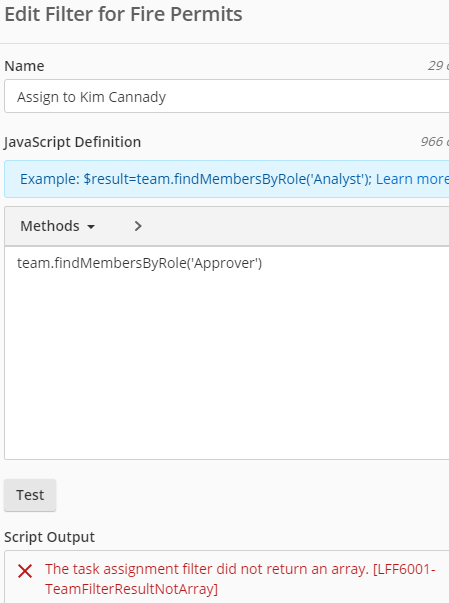Select the LFF6001 error message text
Image resolution: width=449 pixels, height=603 pixels.
tap(240, 579)
